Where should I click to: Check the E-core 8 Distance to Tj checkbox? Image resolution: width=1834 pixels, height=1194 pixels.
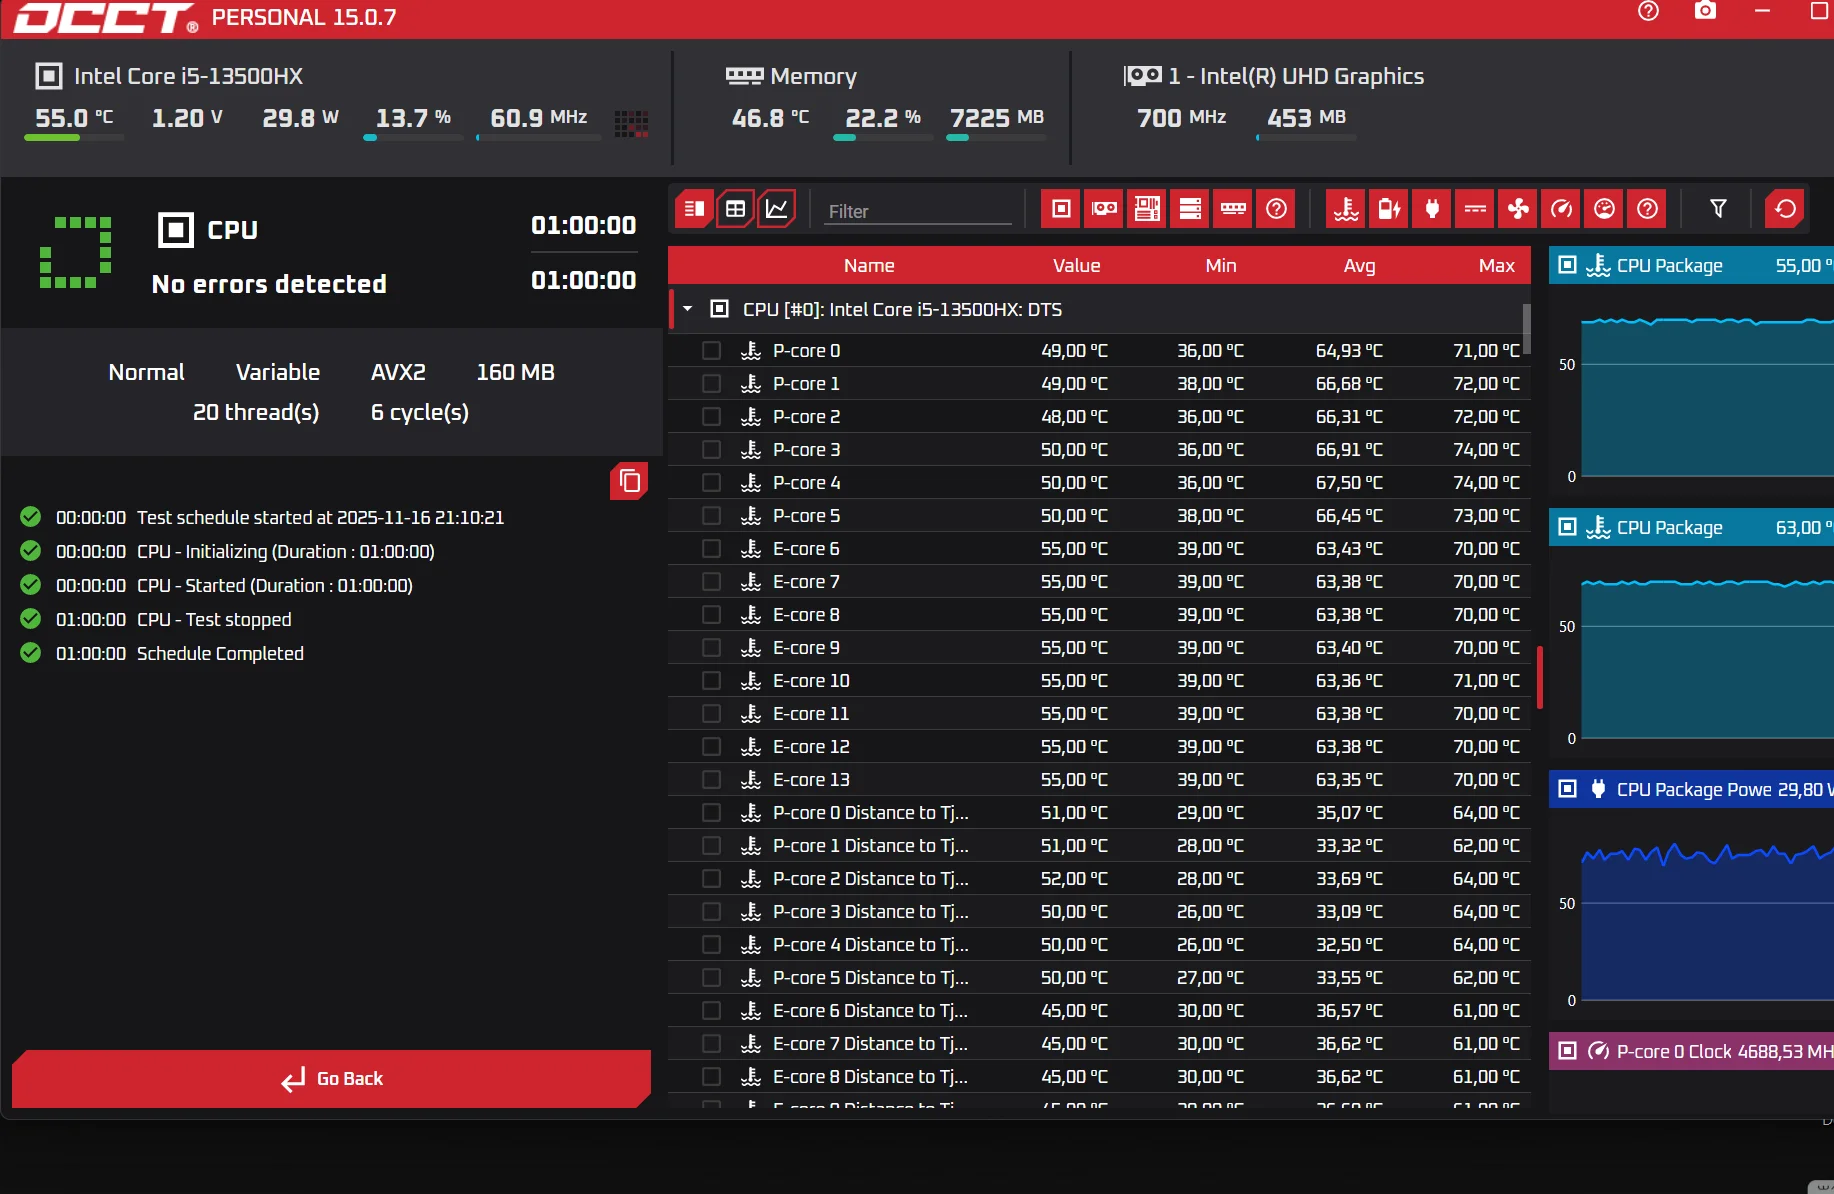pyautogui.click(x=711, y=1077)
